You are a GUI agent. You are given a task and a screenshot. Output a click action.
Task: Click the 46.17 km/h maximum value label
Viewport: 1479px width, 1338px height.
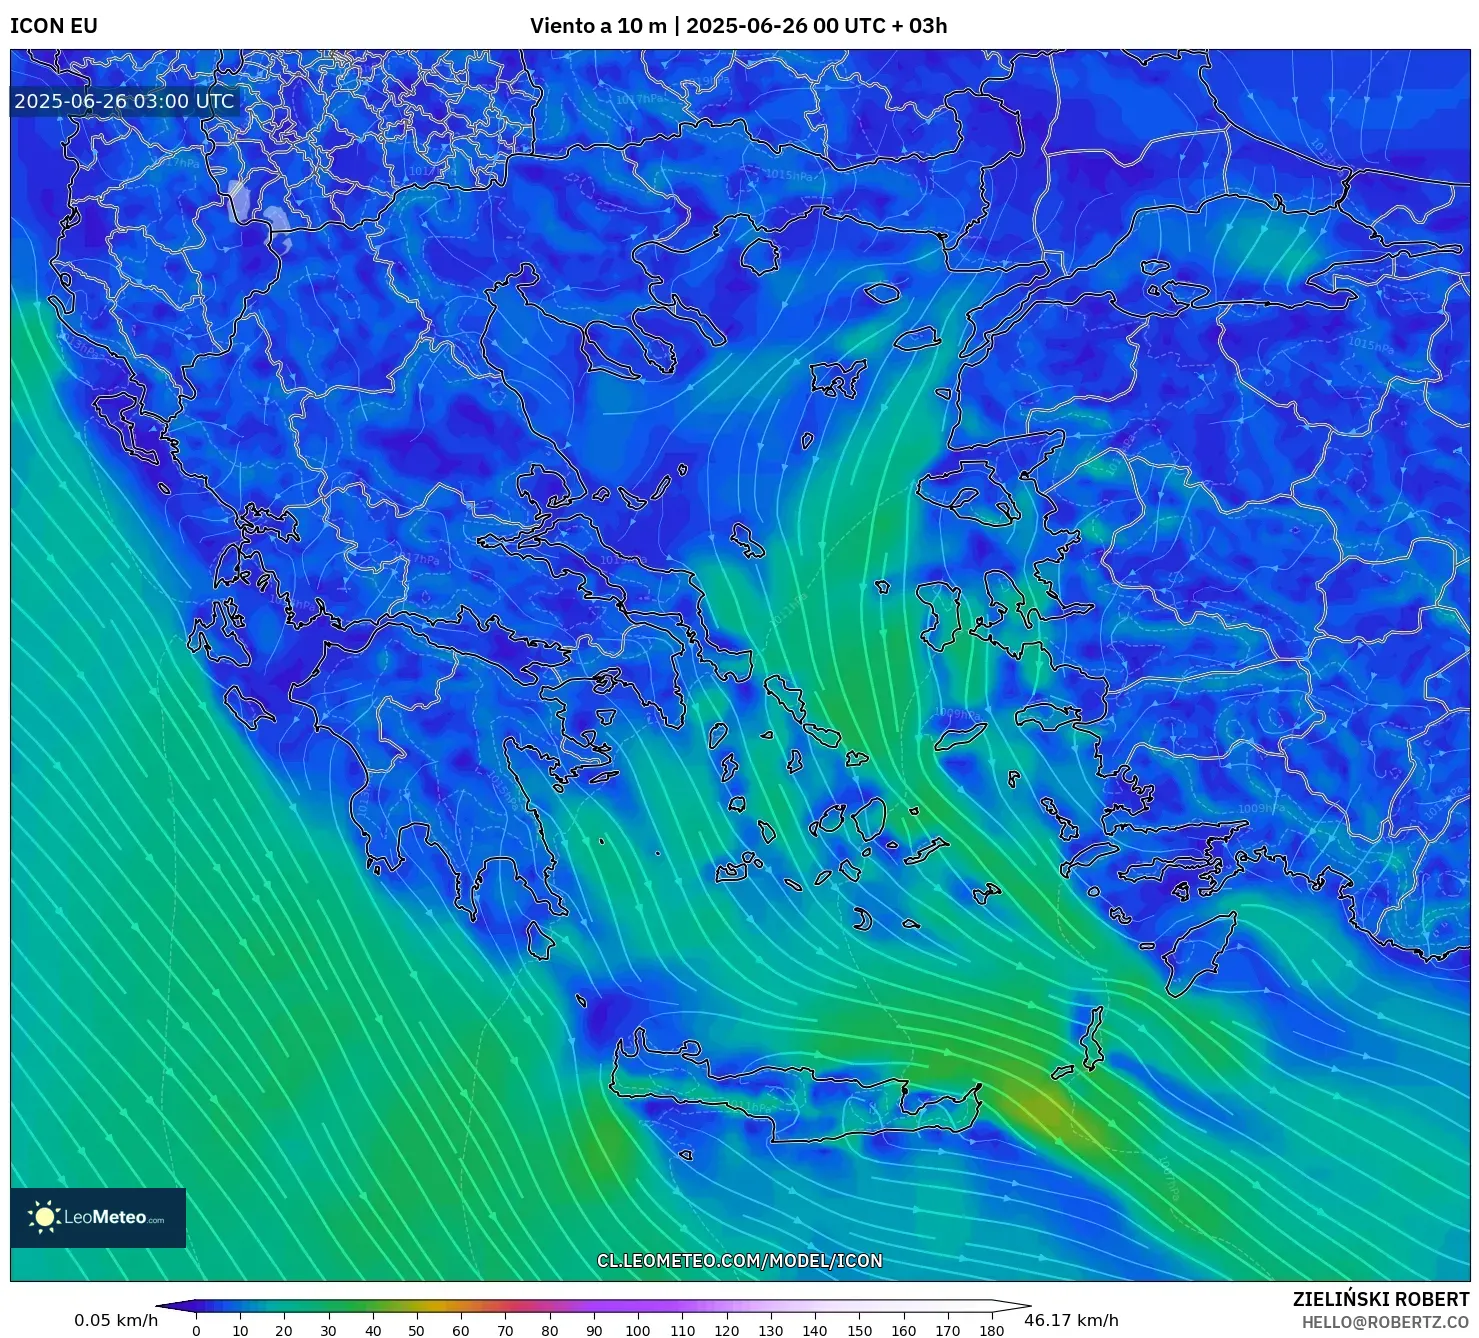pos(1071,1320)
